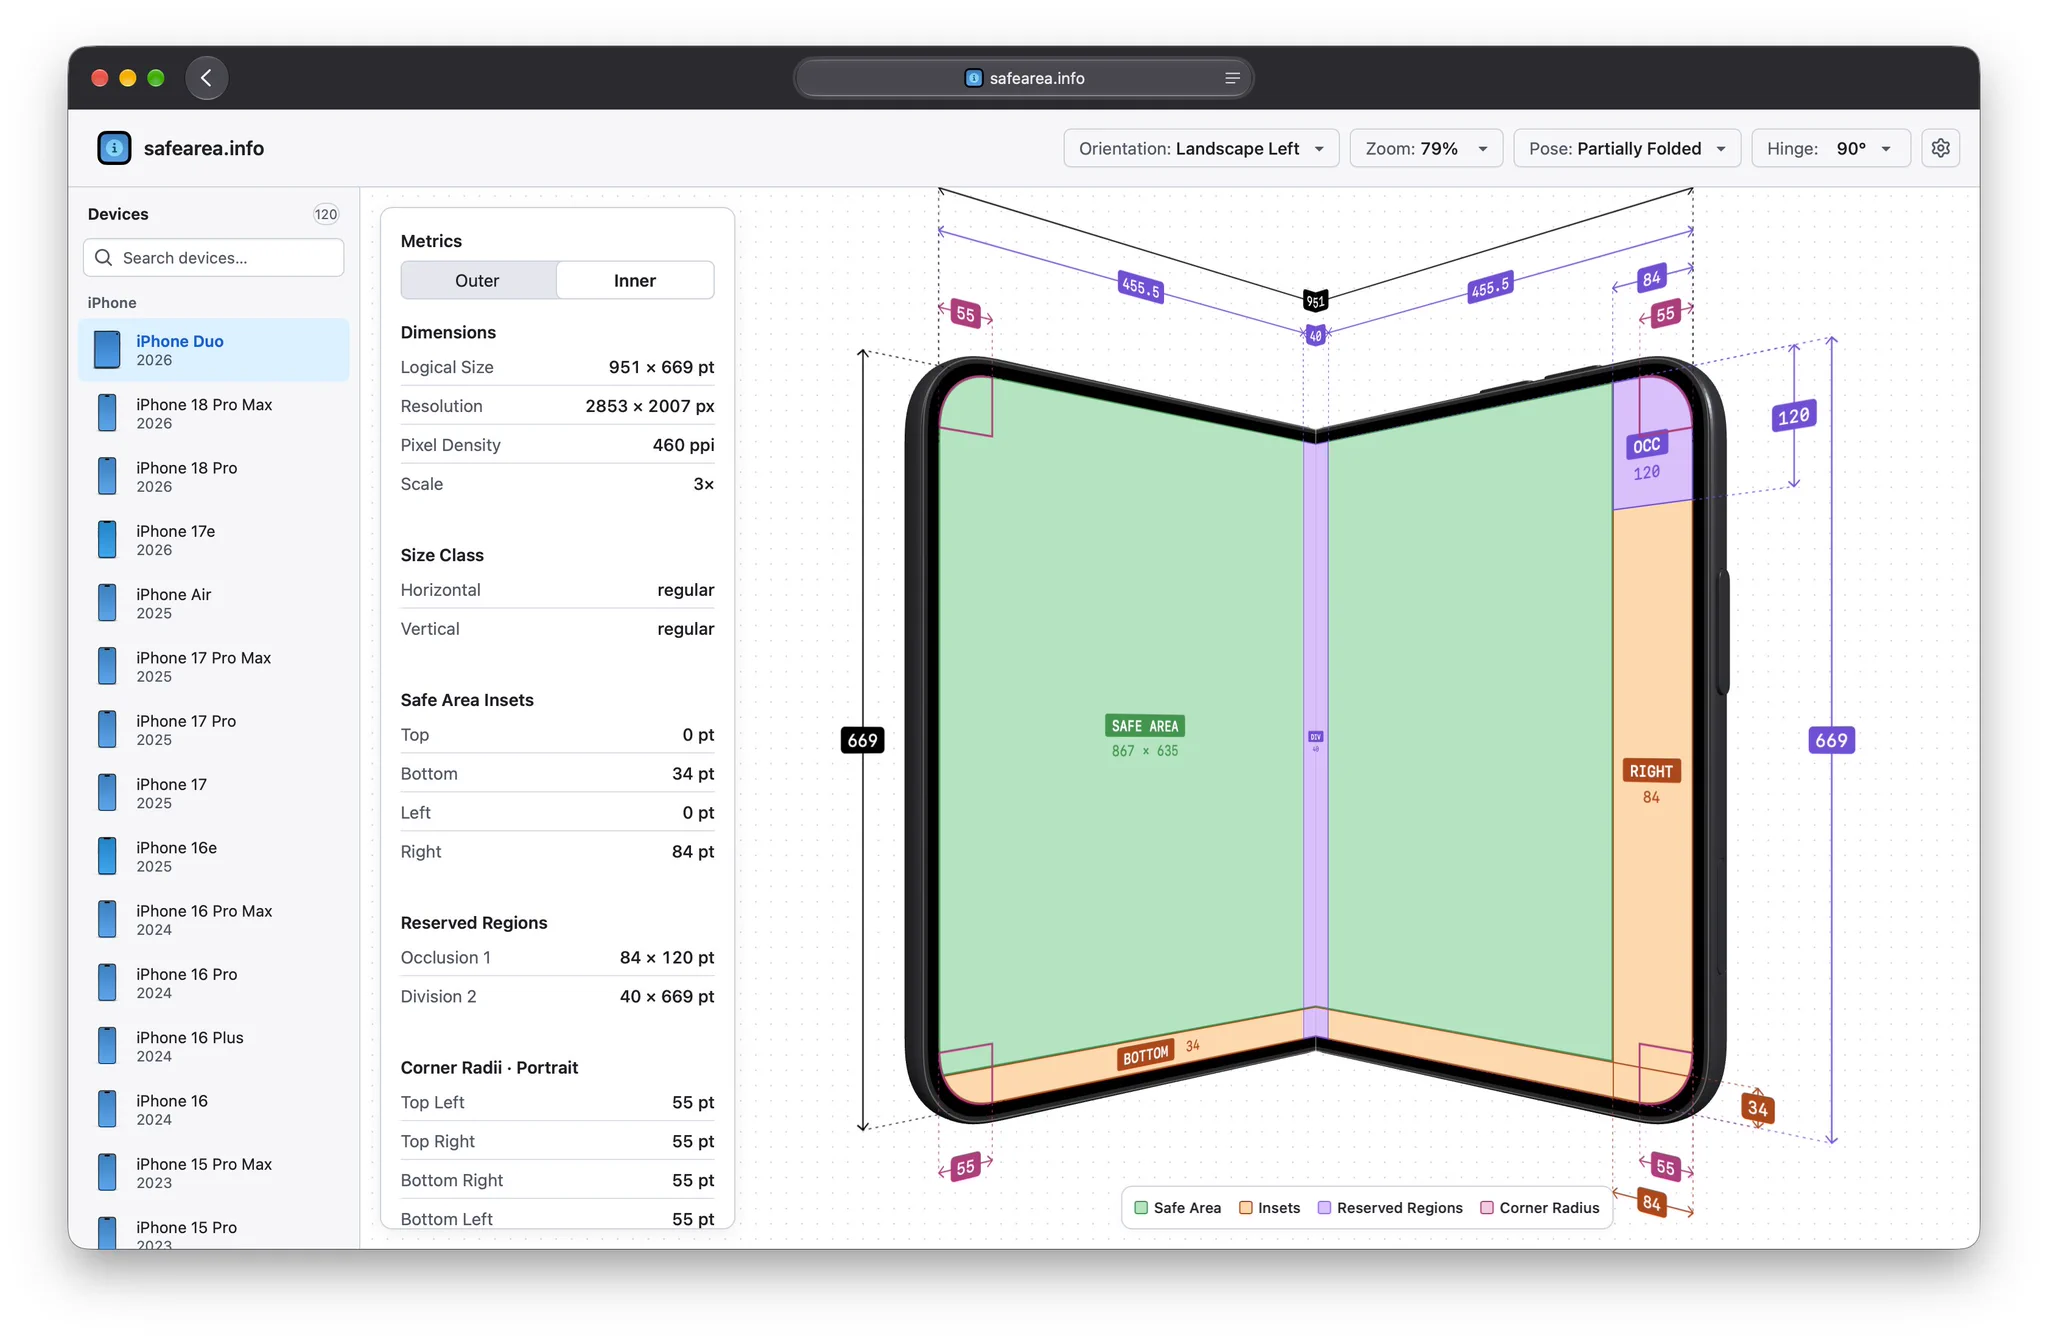Click the Corner Radius legend swatch

[x=1487, y=1208]
